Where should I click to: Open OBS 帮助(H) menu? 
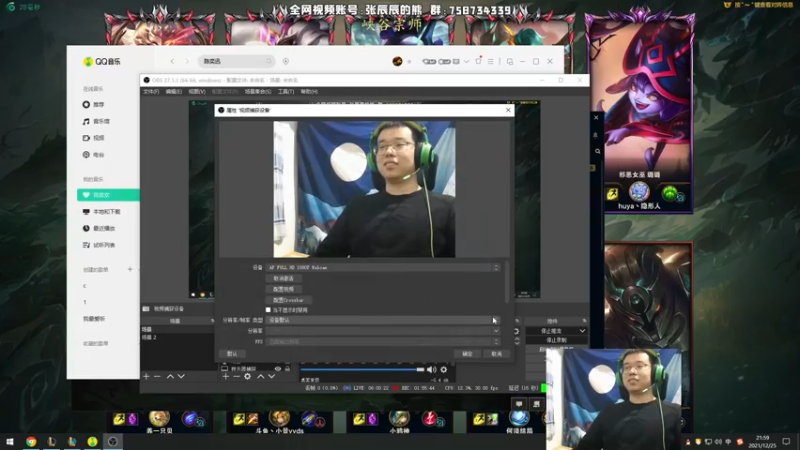click(x=309, y=92)
